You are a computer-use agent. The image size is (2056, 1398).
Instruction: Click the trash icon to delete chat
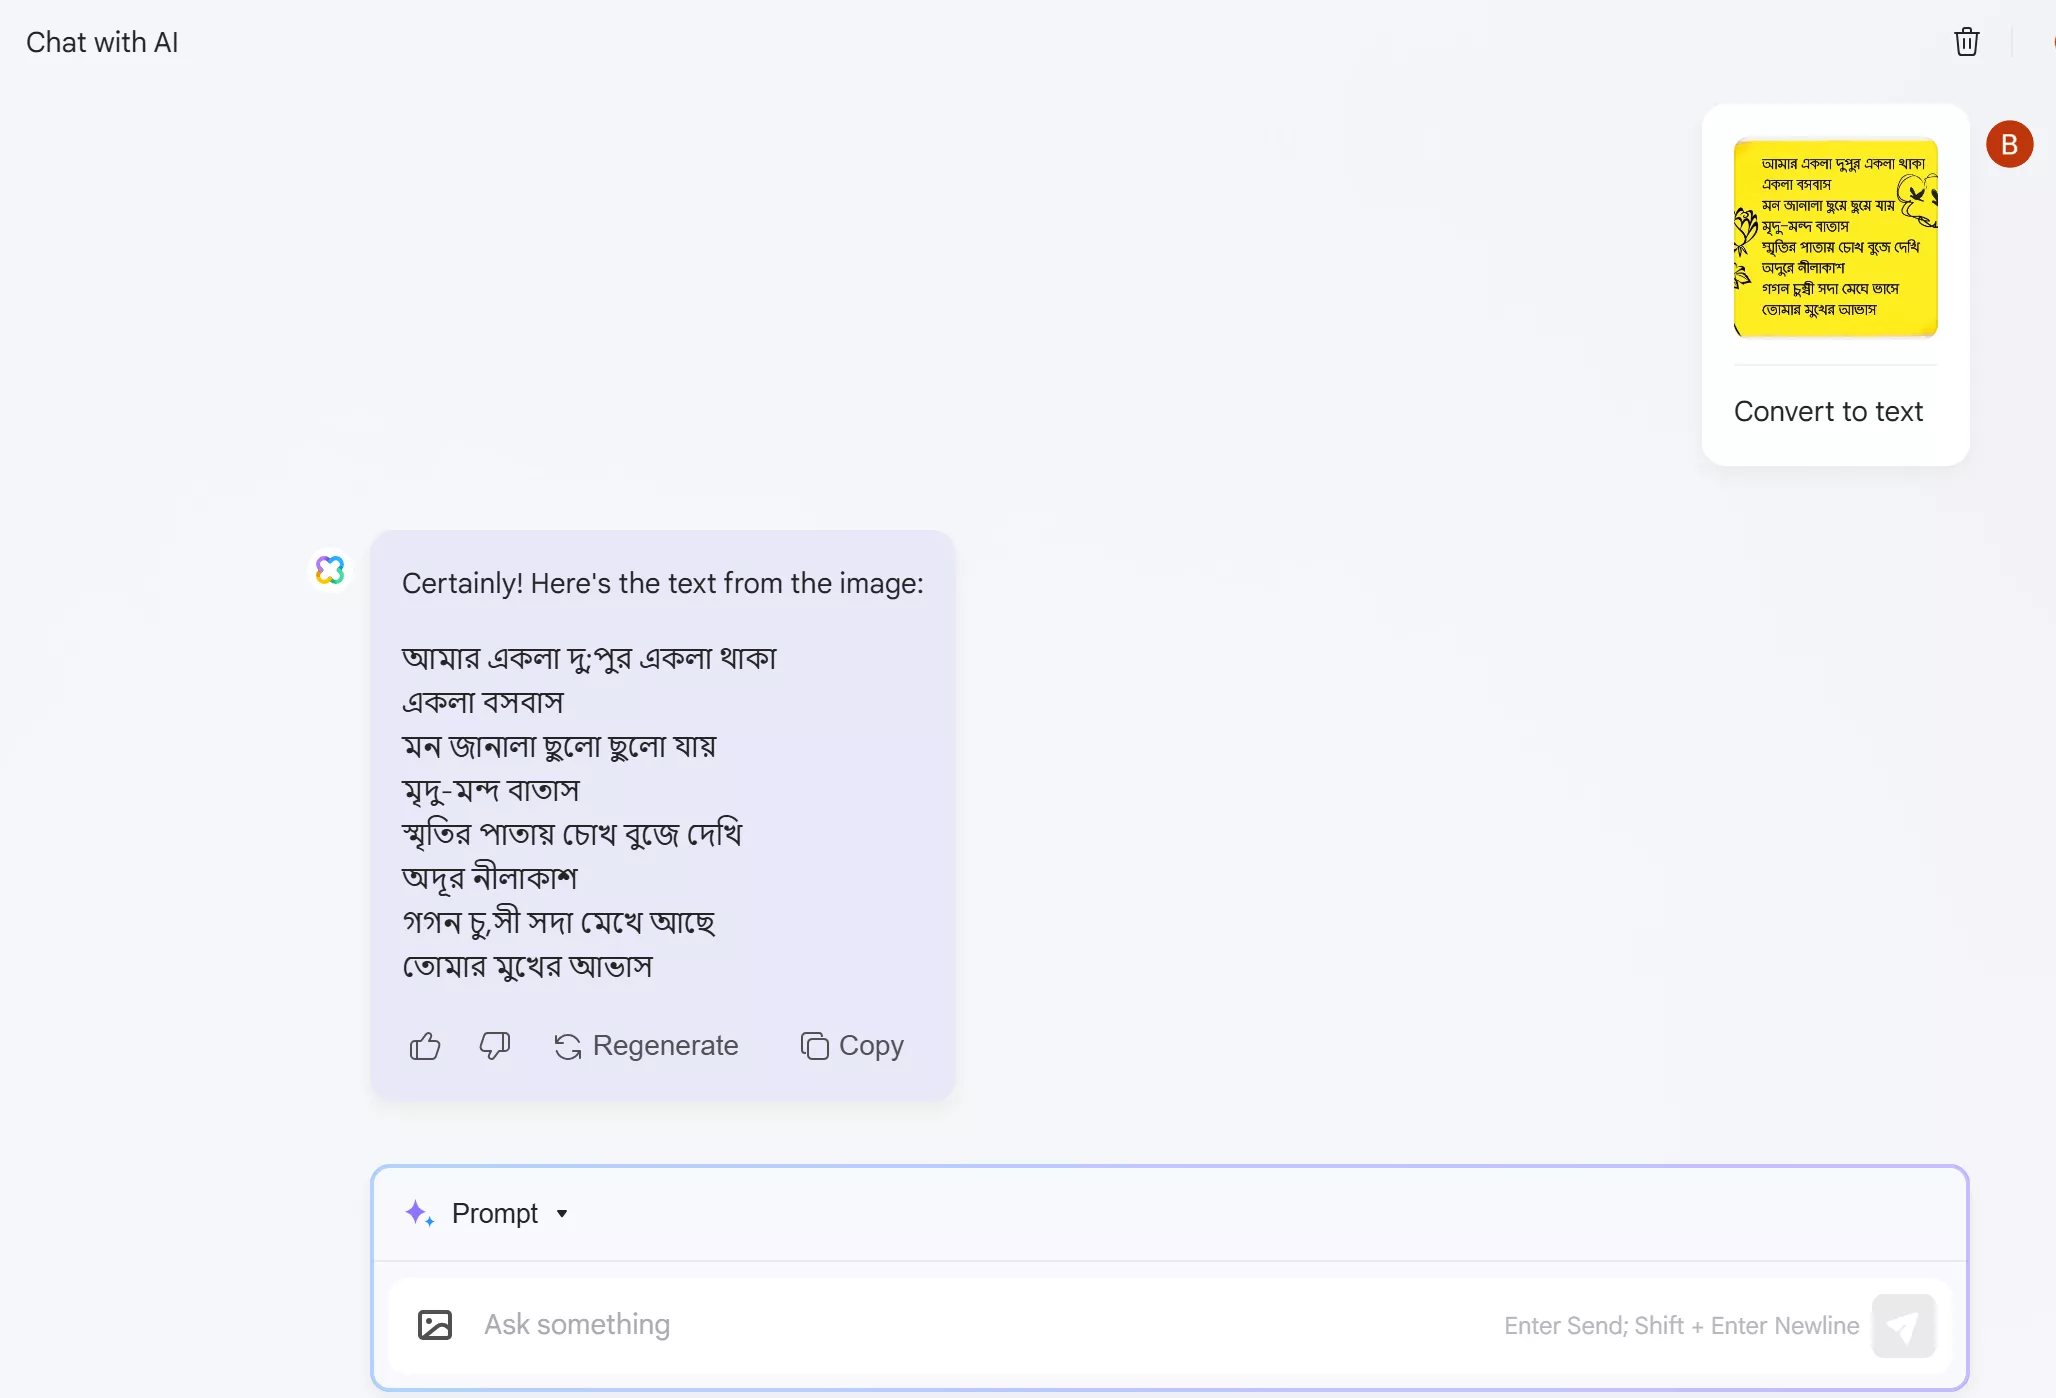(x=1966, y=42)
